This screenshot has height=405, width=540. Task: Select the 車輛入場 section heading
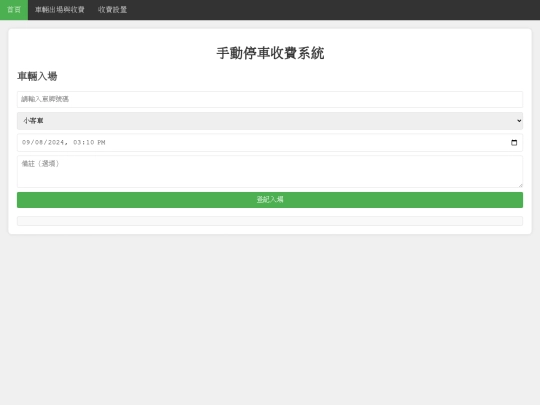(x=37, y=76)
